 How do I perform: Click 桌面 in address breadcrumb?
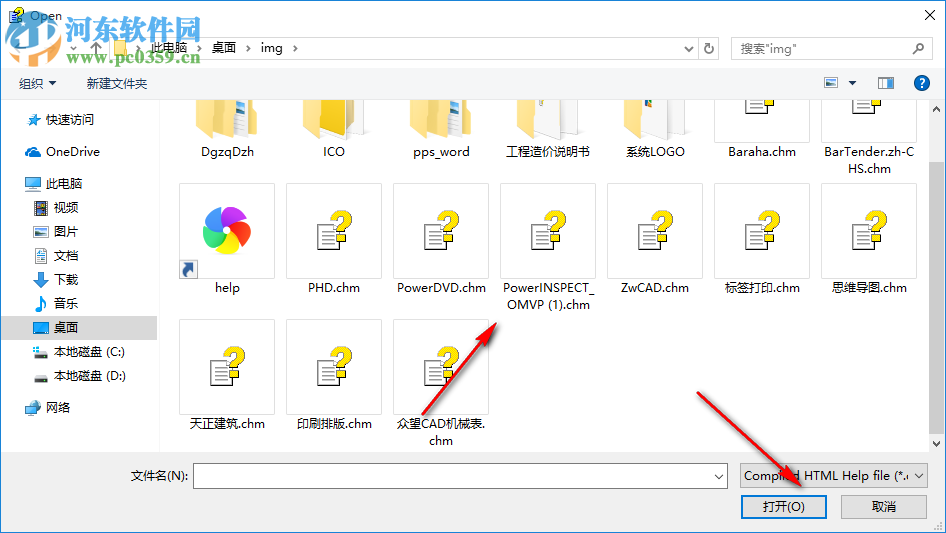click(224, 48)
